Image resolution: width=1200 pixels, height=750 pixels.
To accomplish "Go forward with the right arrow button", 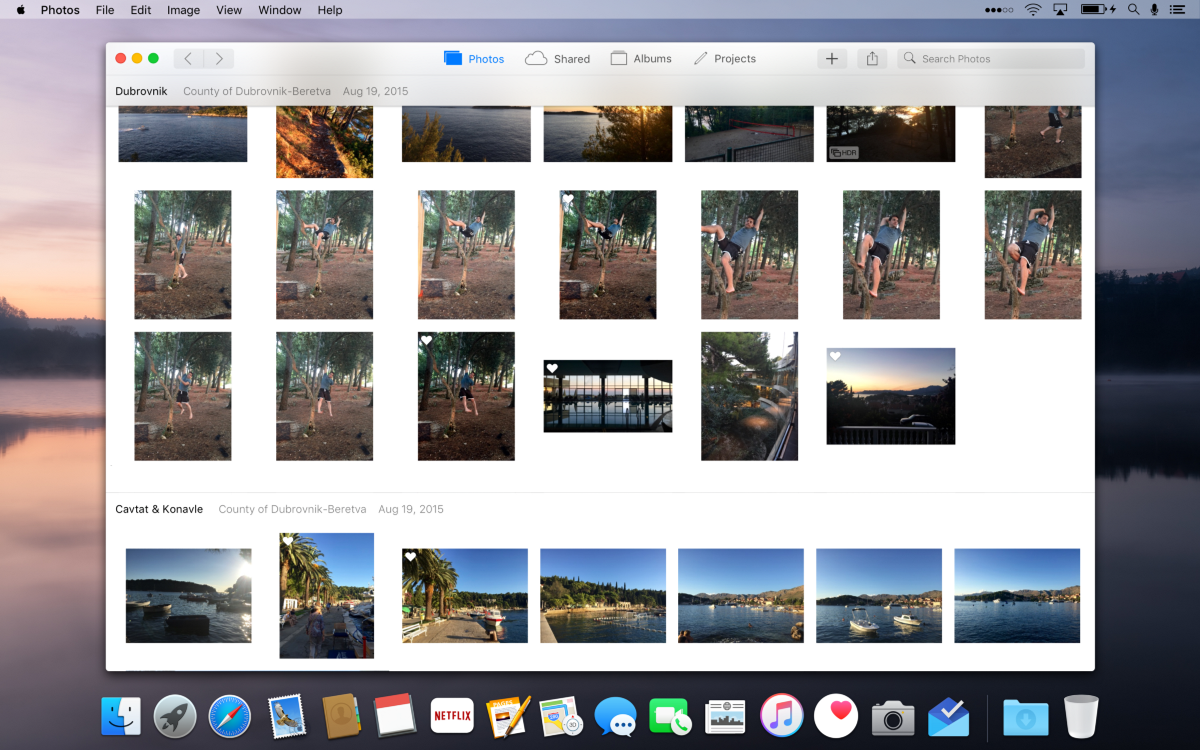I will (x=219, y=59).
